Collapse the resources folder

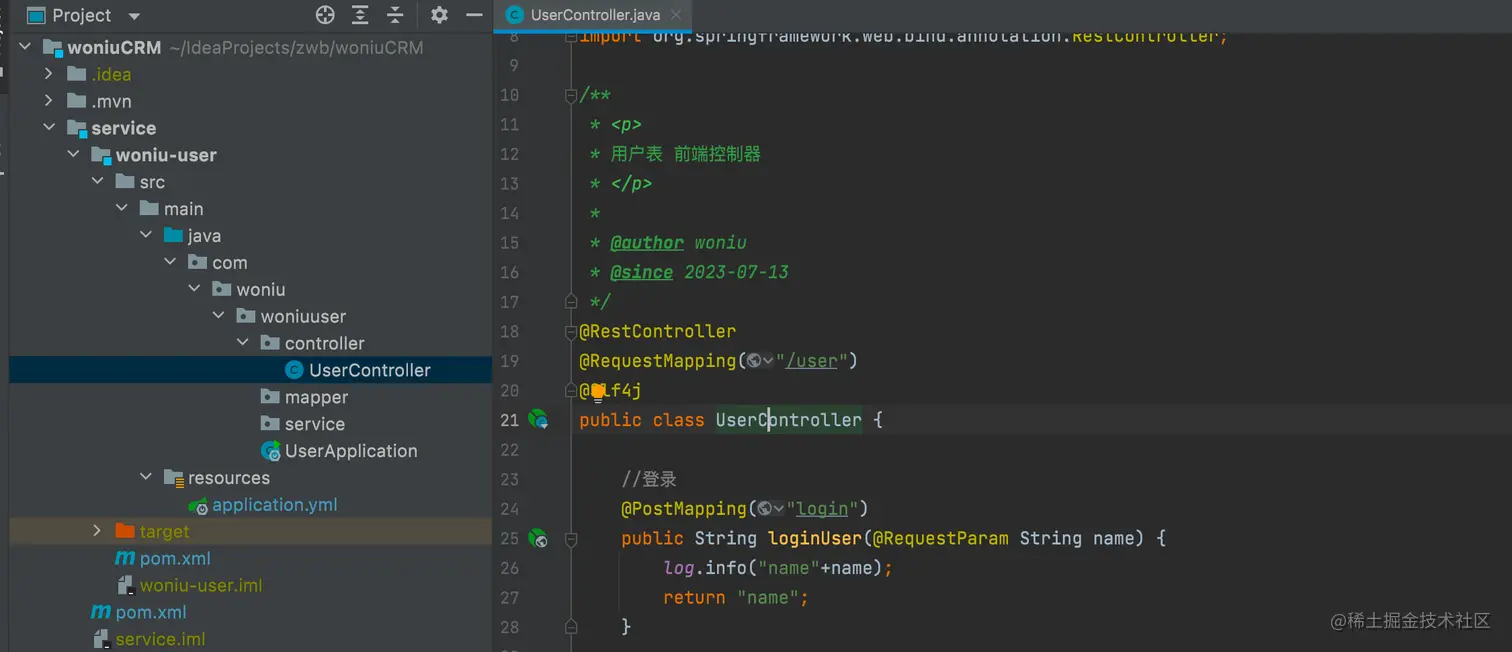coord(146,477)
